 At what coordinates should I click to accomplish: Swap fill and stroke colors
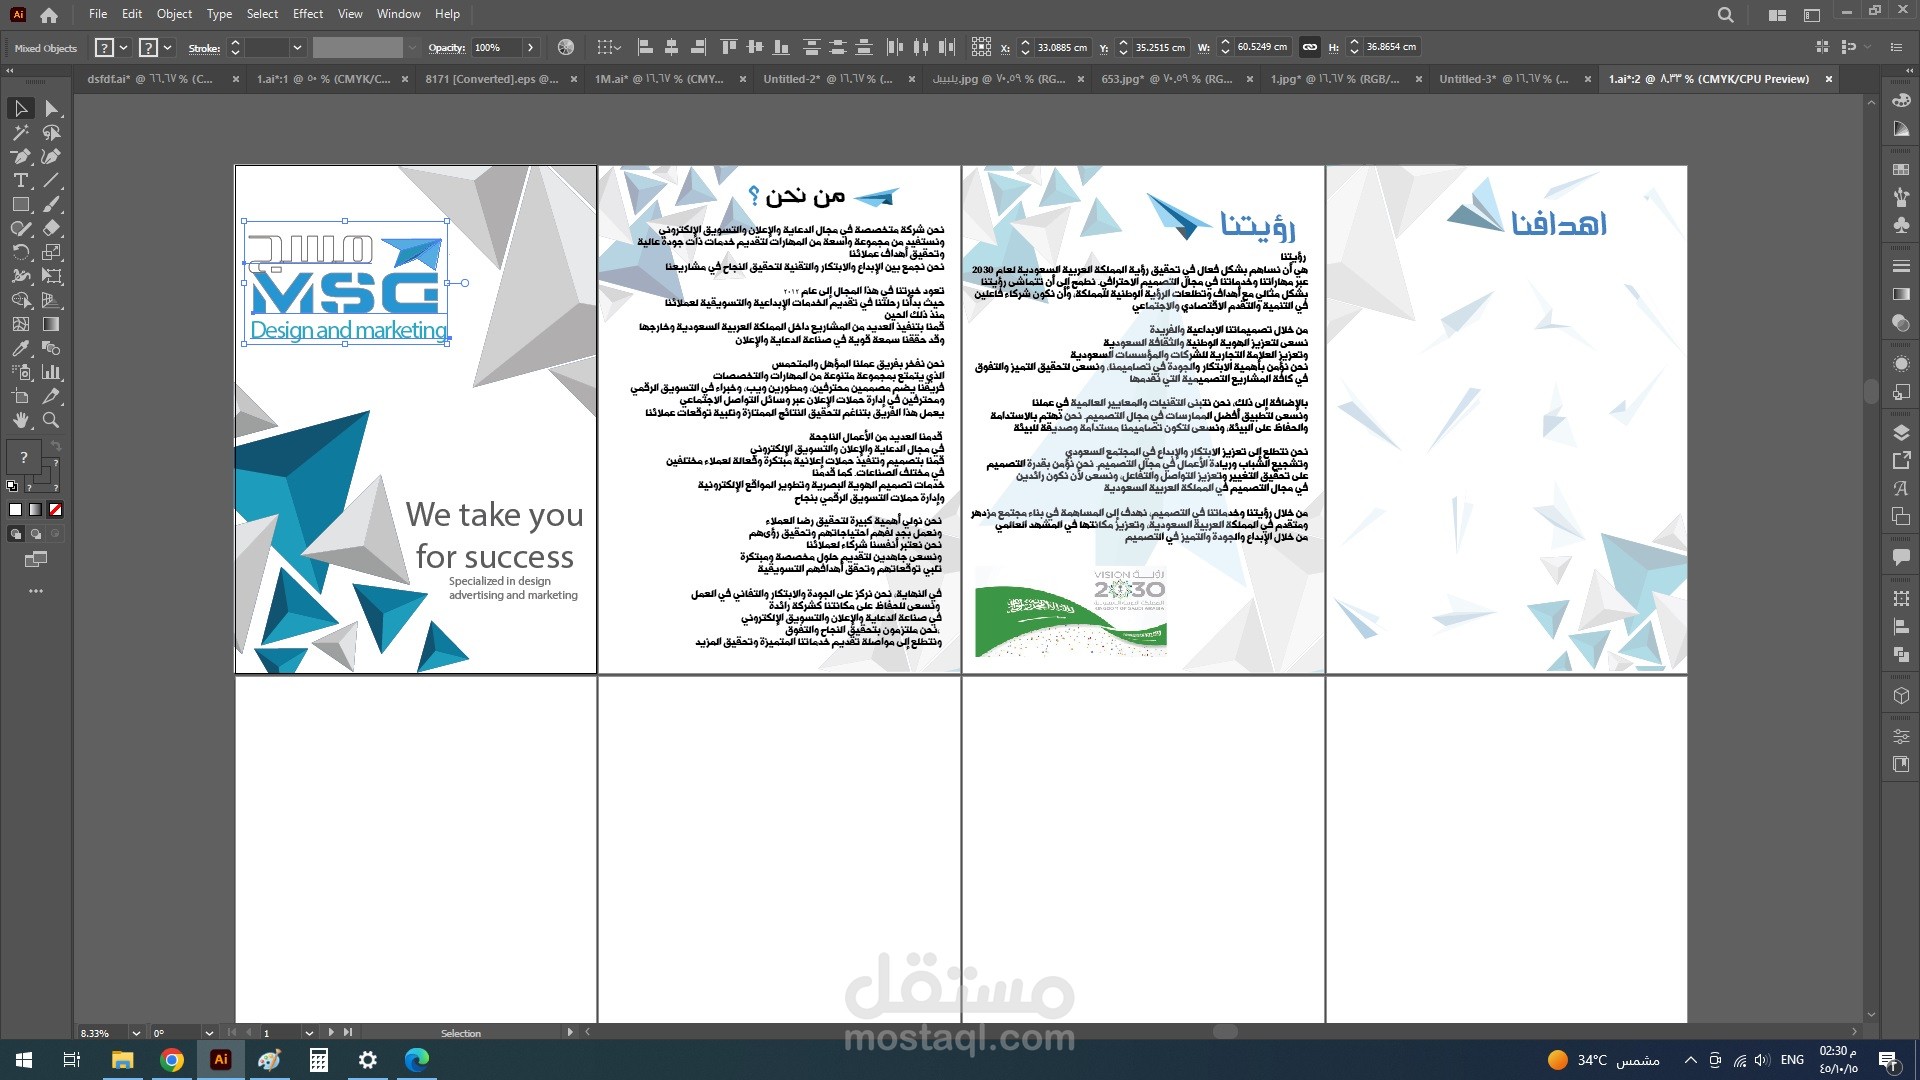(x=55, y=446)
